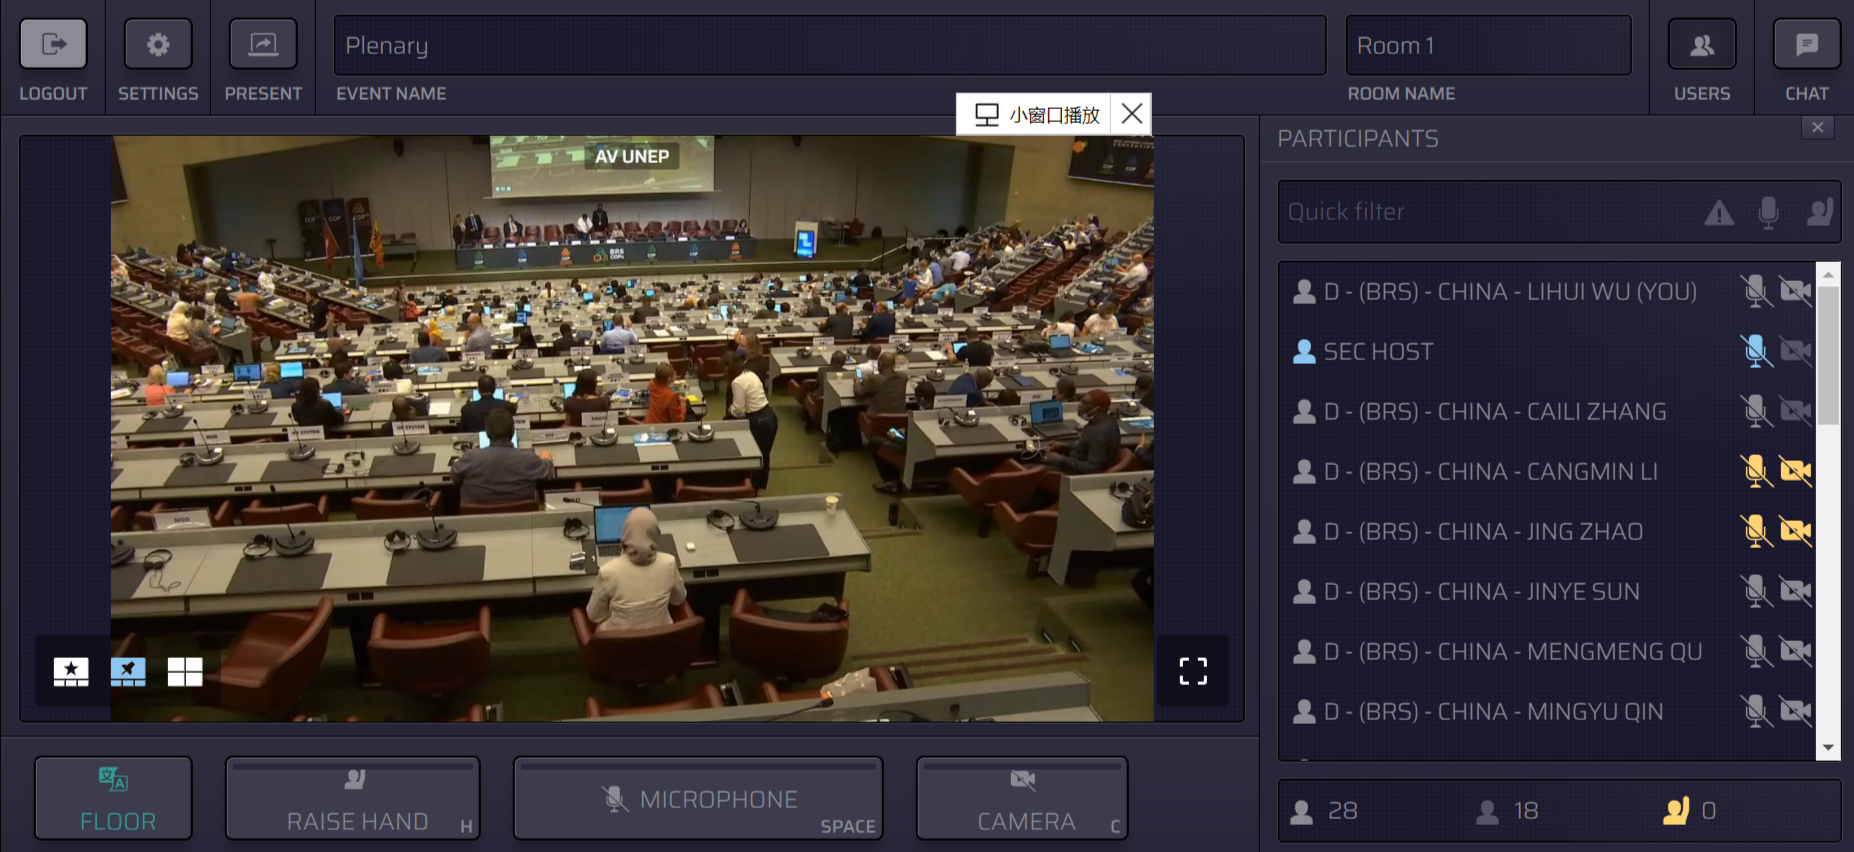Image resolution: width=1854 pixels, height=852 pixels.
Task: Open the Chat panel
Action: [x=1806, y=45]
